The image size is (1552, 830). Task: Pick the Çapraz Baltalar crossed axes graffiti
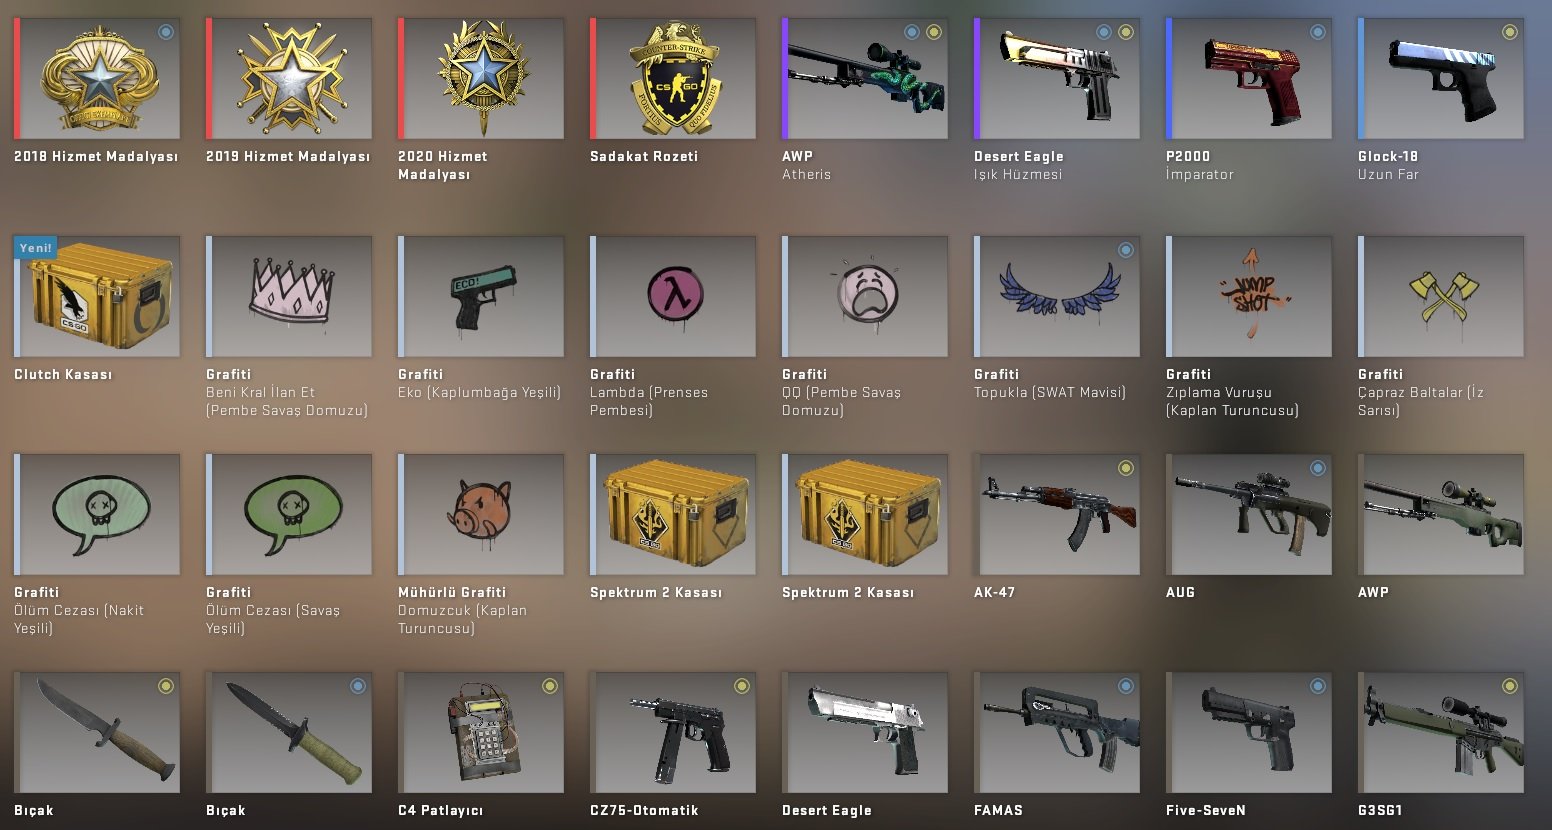1441,296
